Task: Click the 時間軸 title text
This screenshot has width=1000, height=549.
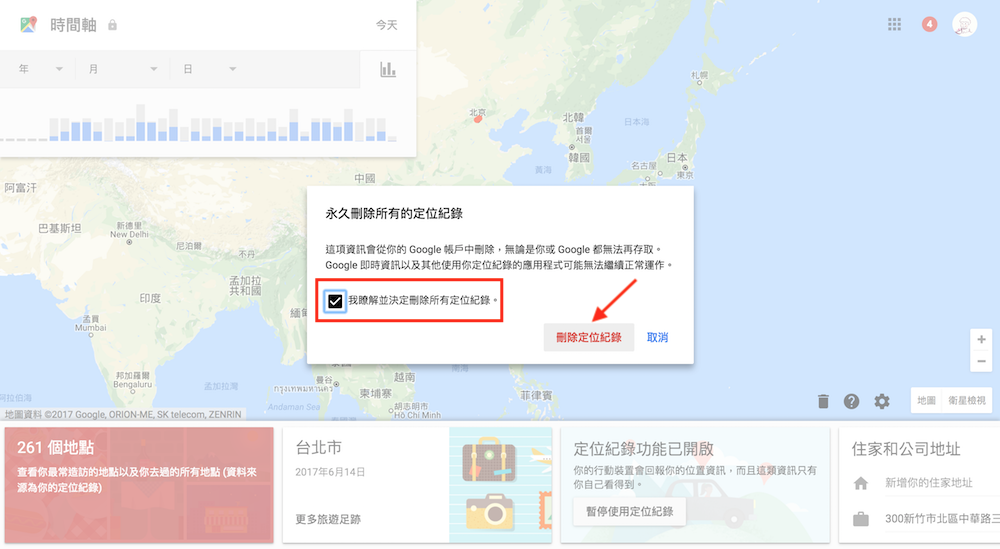Action: pos(73,25)
